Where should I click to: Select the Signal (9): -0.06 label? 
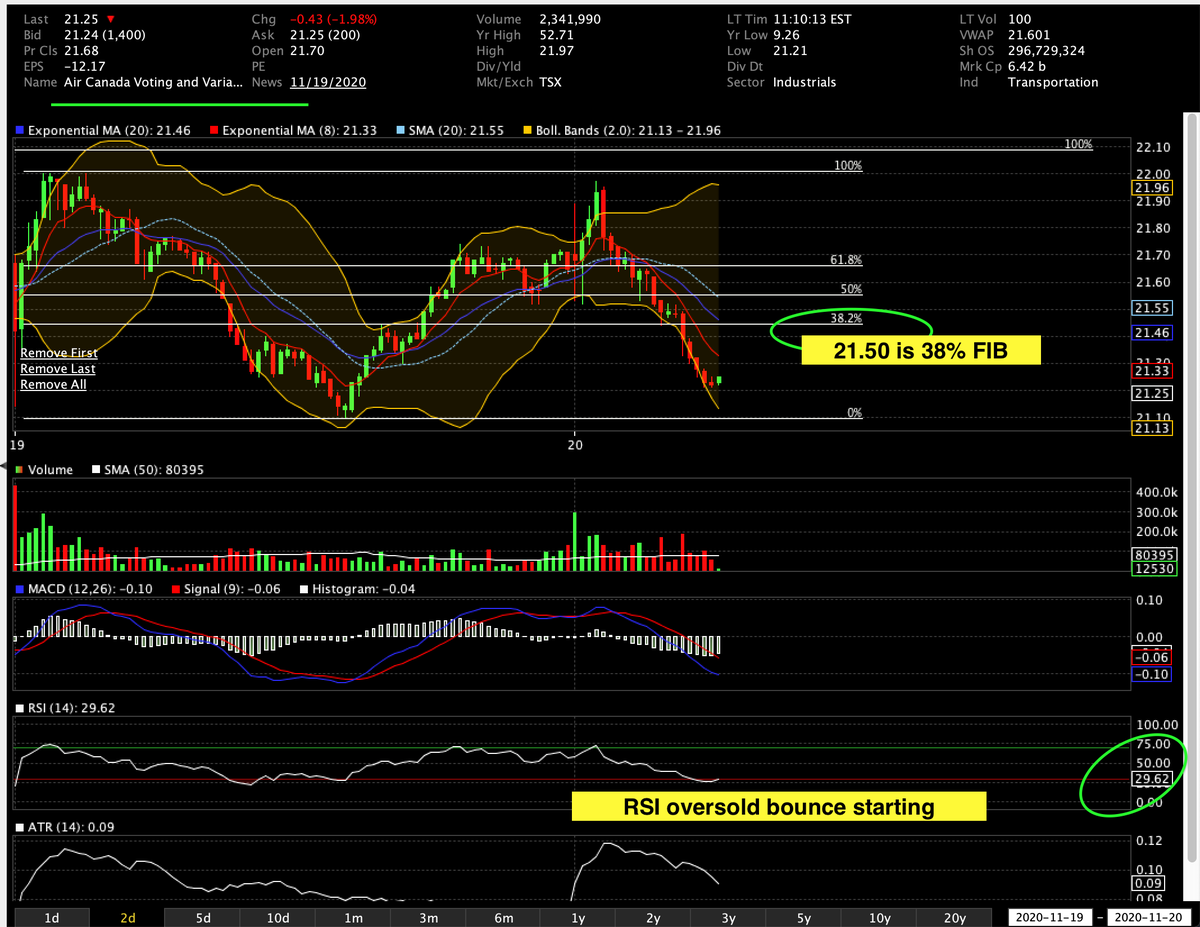click(234, 589)
